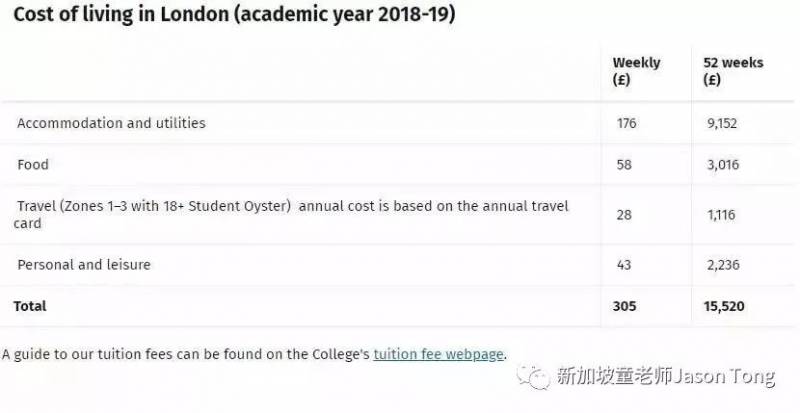Click the weekly travel value 28

(x=624, y=214)
